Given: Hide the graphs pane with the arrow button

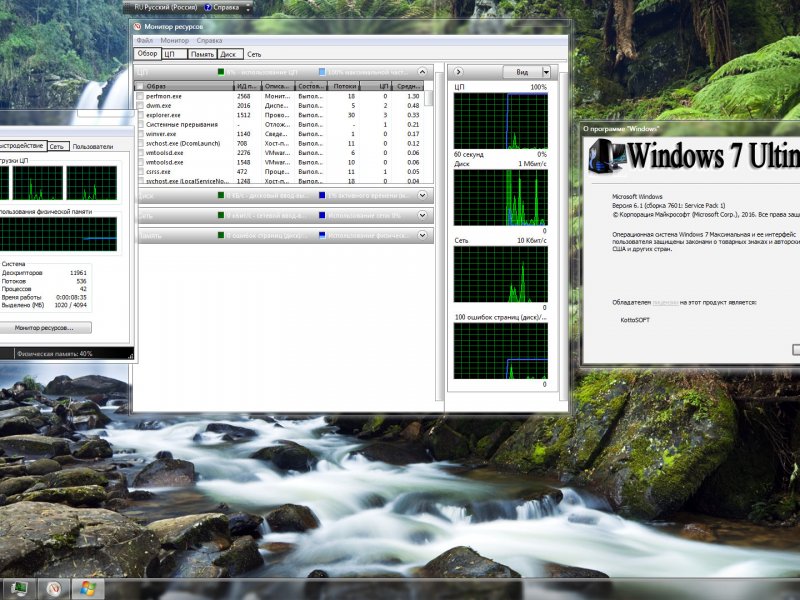Looking at the screenshot, I should tap(458, 72).
